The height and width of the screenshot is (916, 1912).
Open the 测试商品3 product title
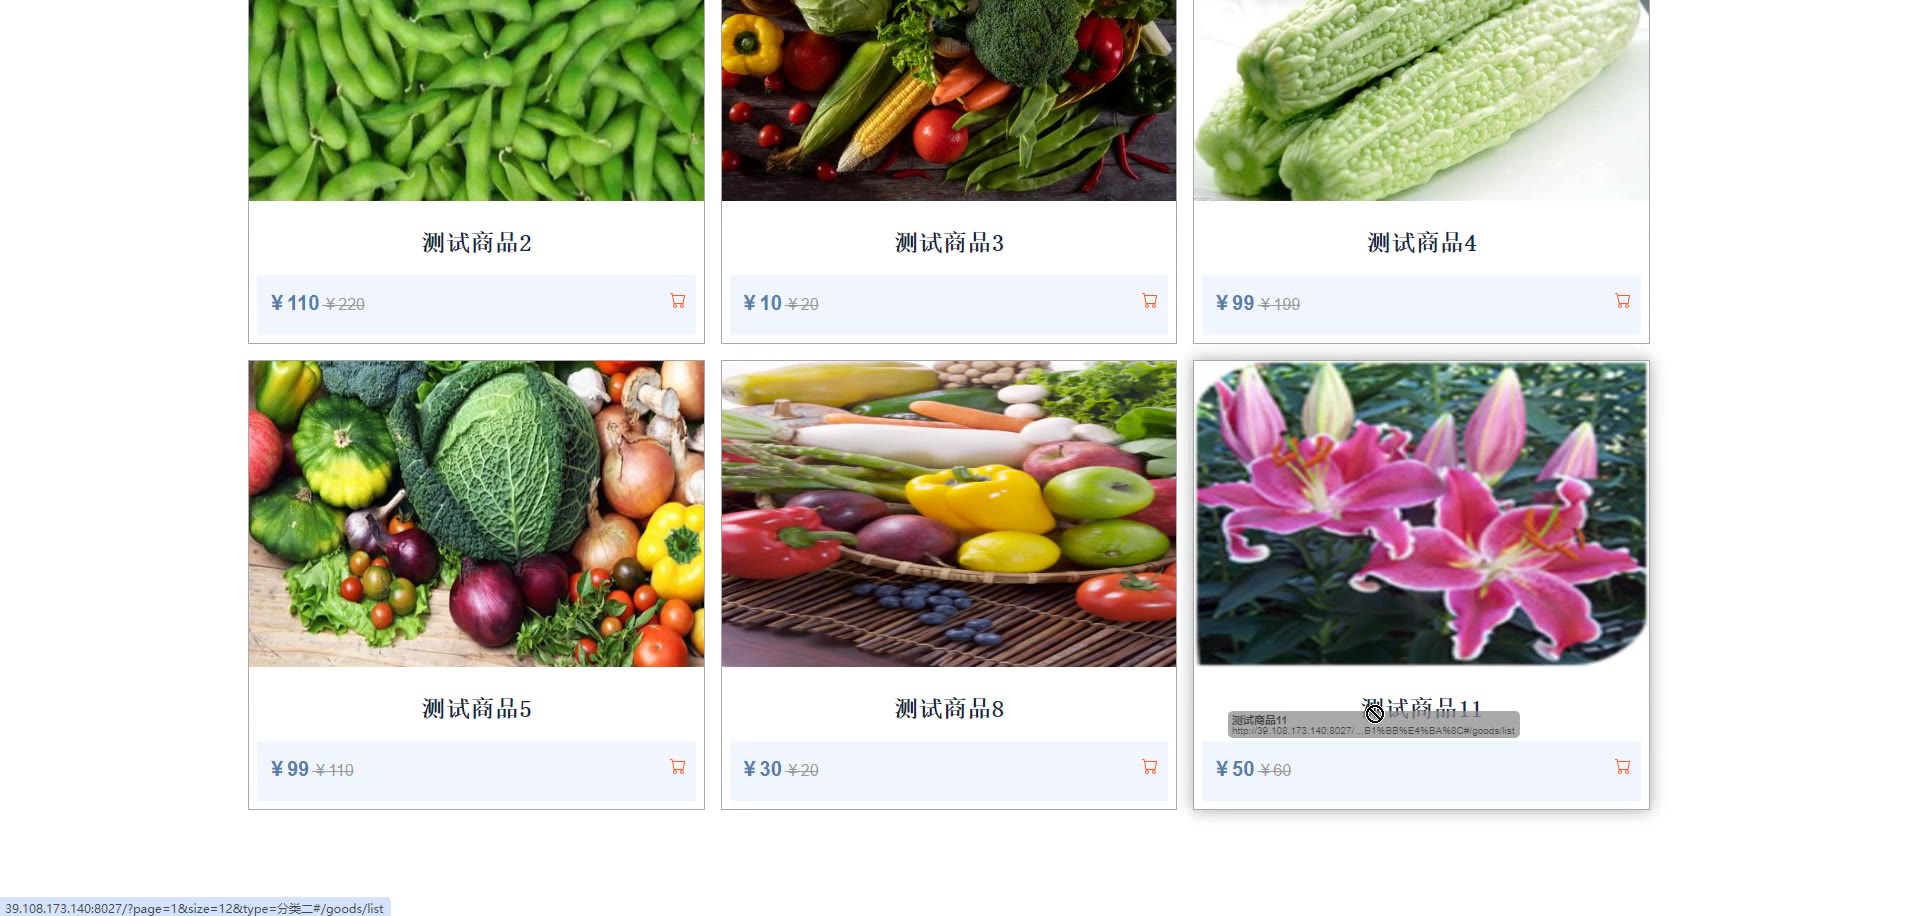point(949,243)
